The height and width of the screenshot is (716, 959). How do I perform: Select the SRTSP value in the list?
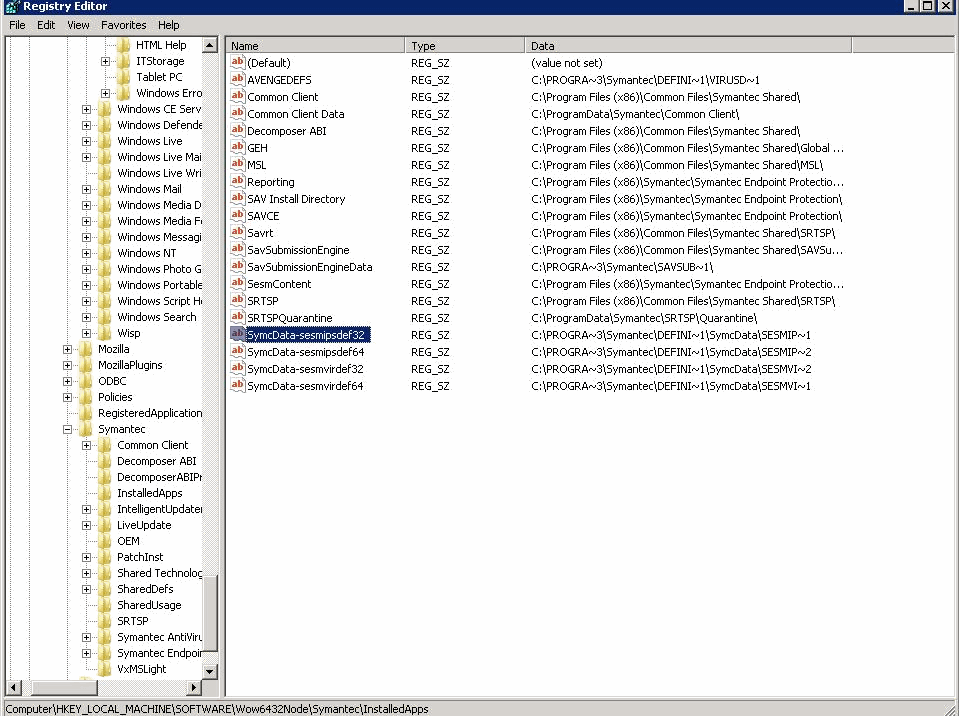[262, 301]
